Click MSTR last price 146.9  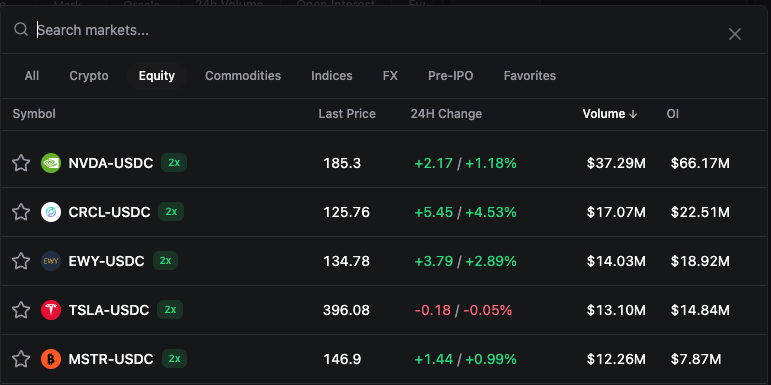[342, 359]
